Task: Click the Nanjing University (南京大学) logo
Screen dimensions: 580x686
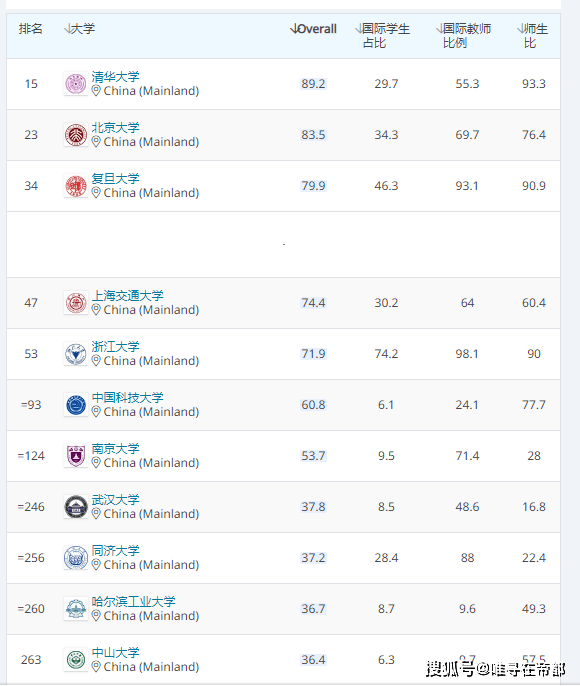Action: coord(76,456)
